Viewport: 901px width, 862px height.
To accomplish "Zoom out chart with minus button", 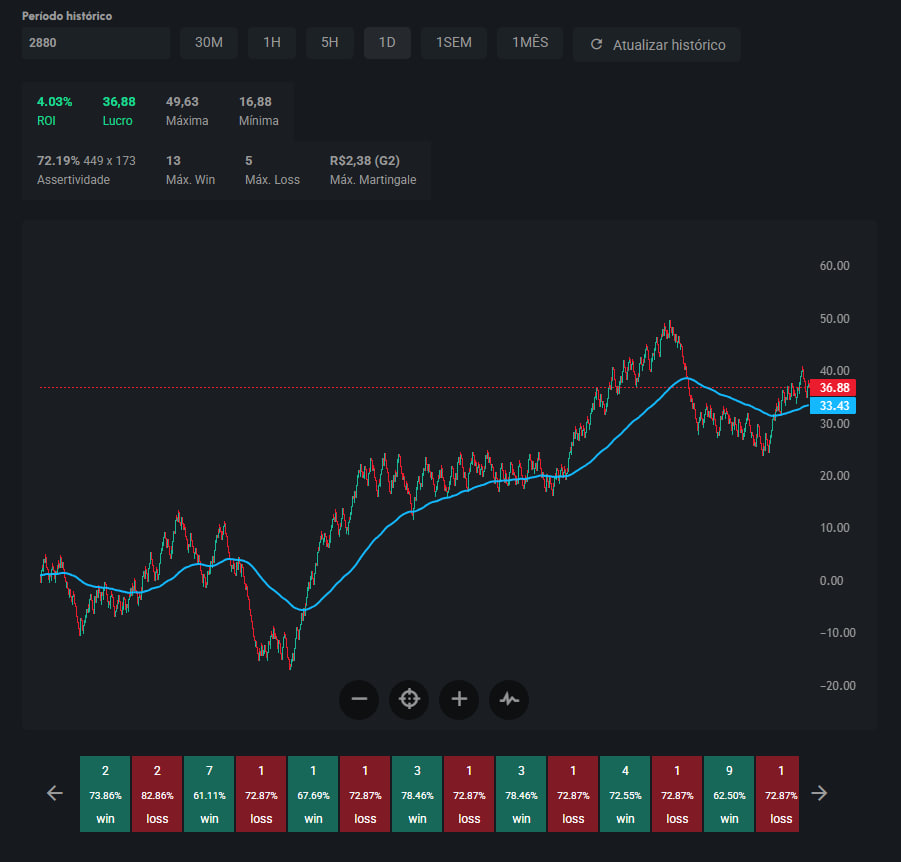I will click(359, 699).
